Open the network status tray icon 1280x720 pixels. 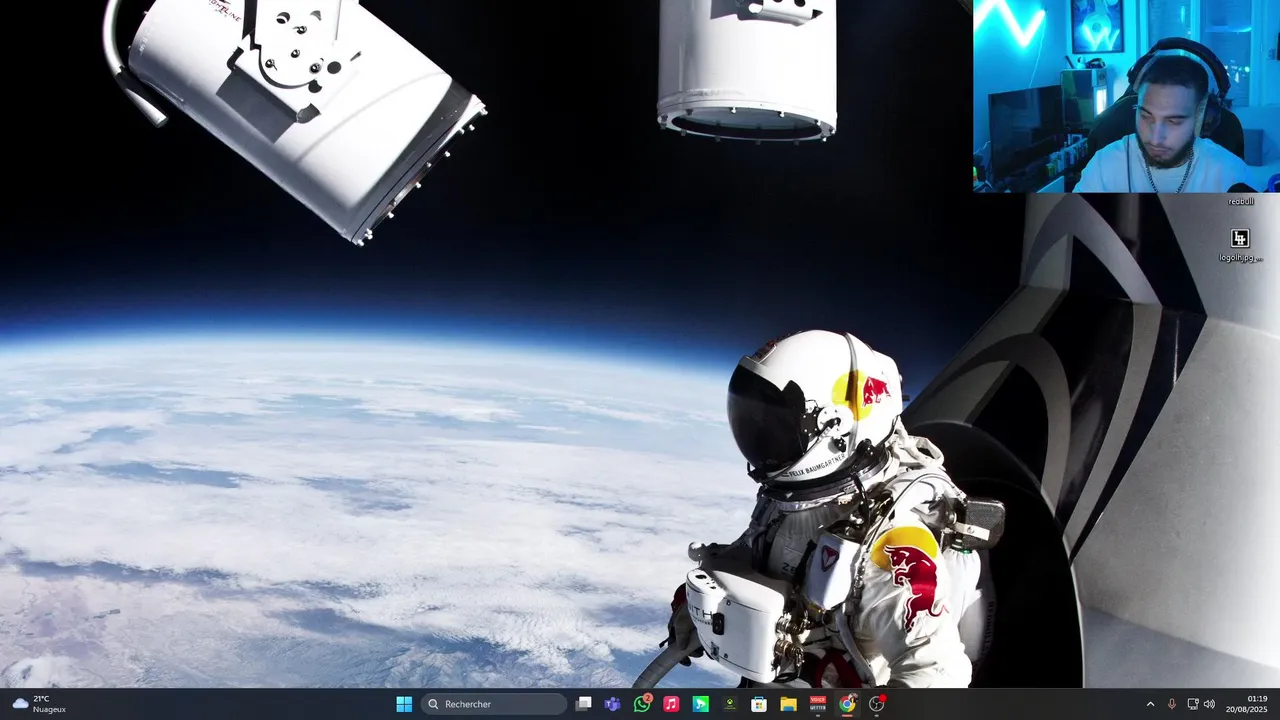1192,704
